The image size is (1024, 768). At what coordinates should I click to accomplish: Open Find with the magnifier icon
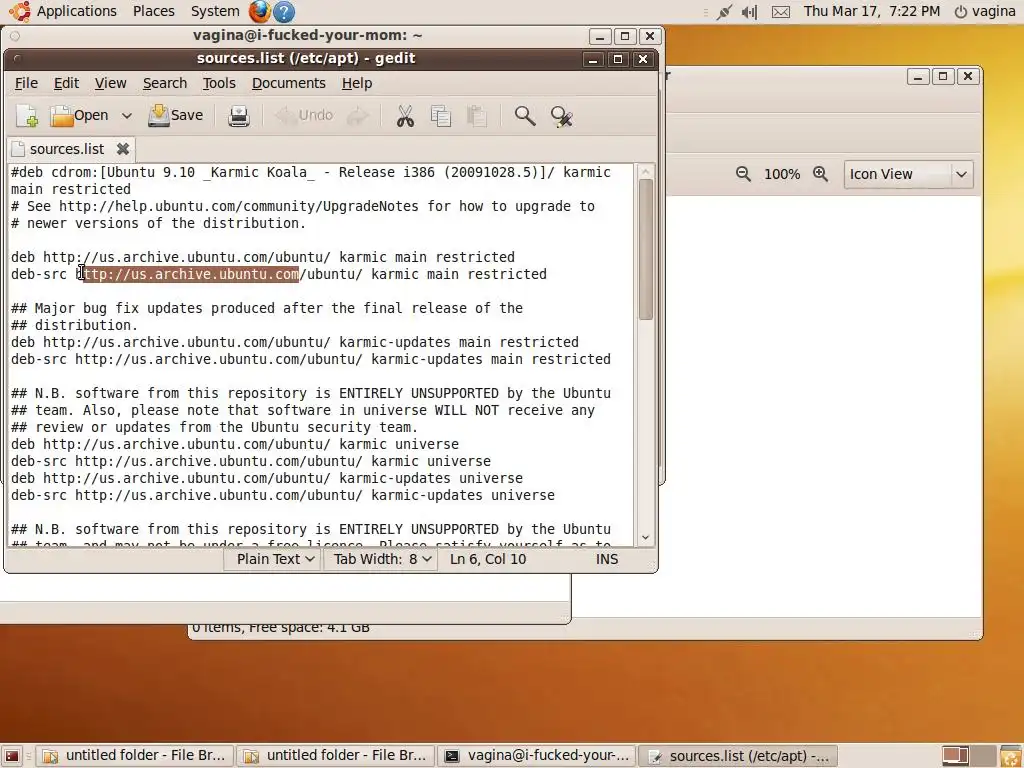coord(524,116)
